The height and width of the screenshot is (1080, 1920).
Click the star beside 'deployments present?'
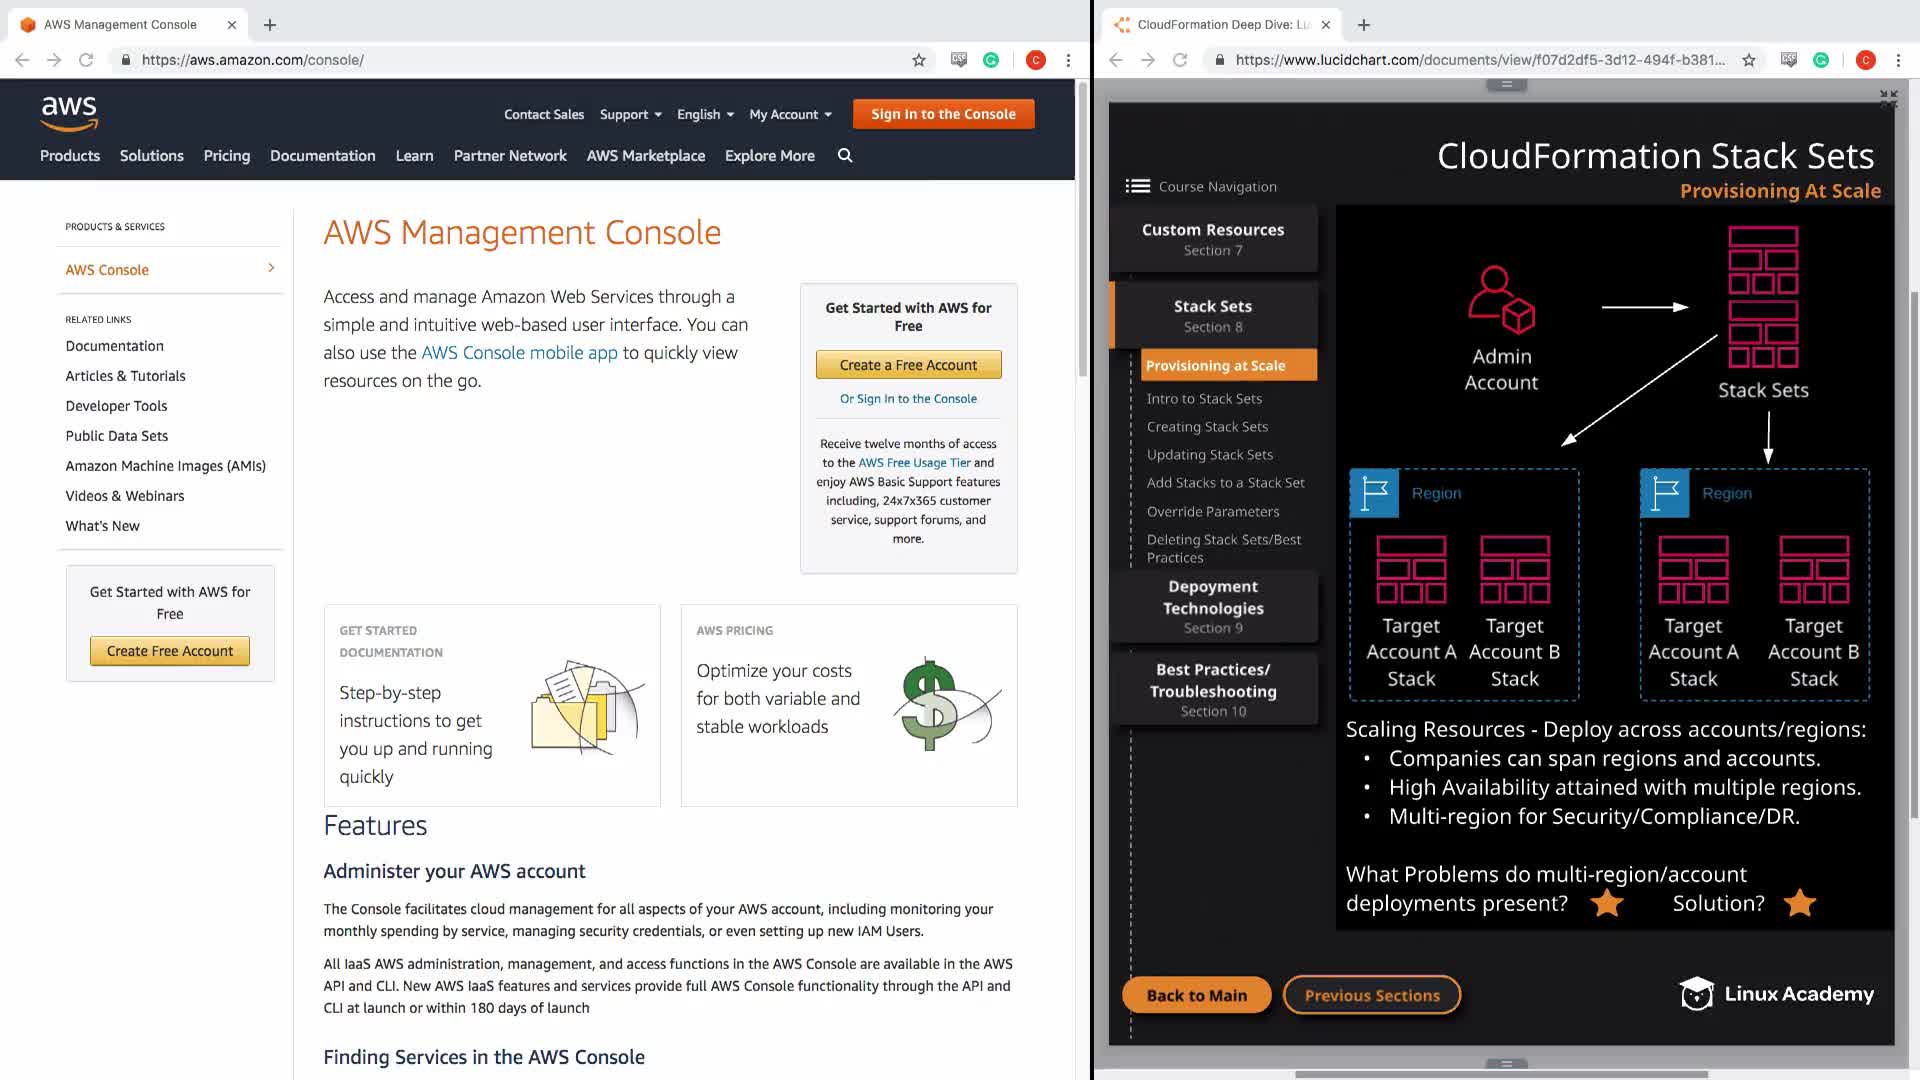click(x=1607, y=903)
